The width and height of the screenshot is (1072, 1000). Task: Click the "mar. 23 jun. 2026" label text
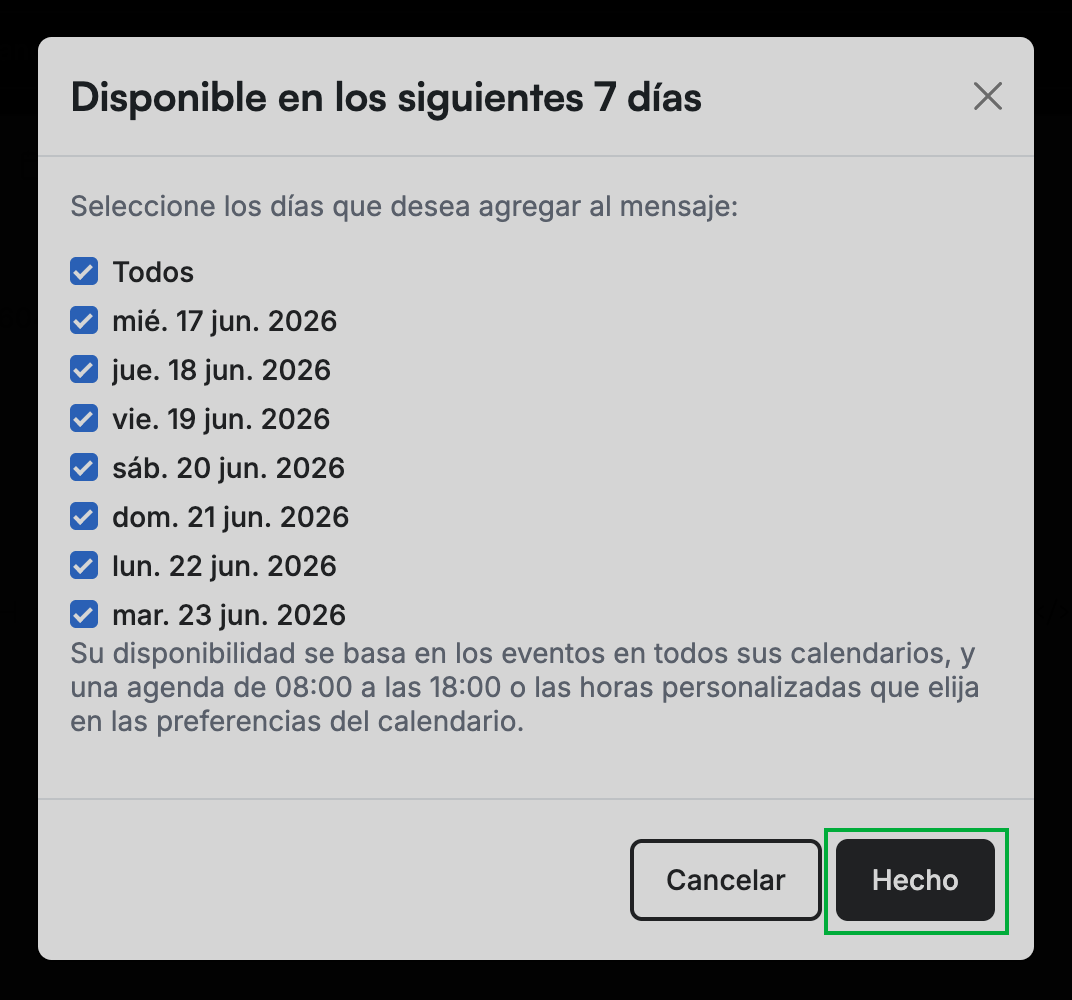pos(229,615)
